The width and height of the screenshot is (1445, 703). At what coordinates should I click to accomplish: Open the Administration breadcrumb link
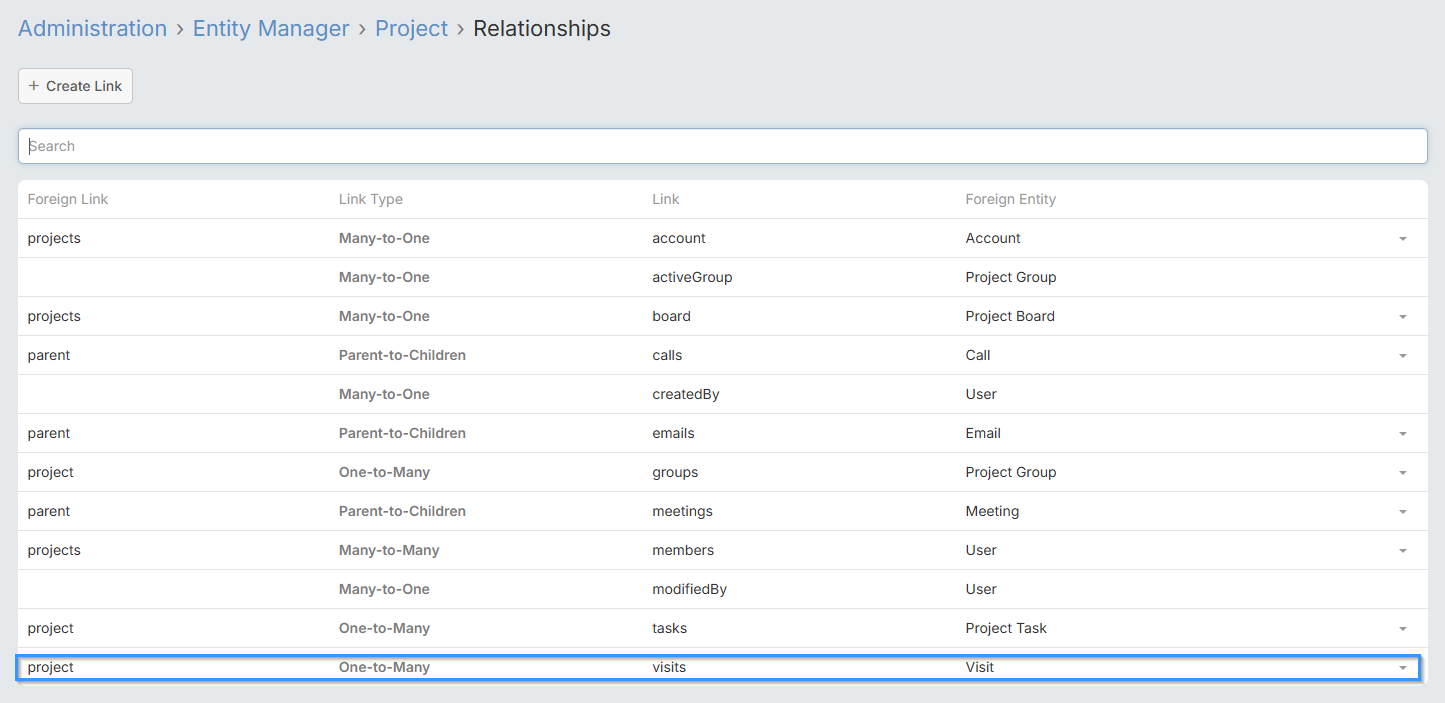point(92,29)
